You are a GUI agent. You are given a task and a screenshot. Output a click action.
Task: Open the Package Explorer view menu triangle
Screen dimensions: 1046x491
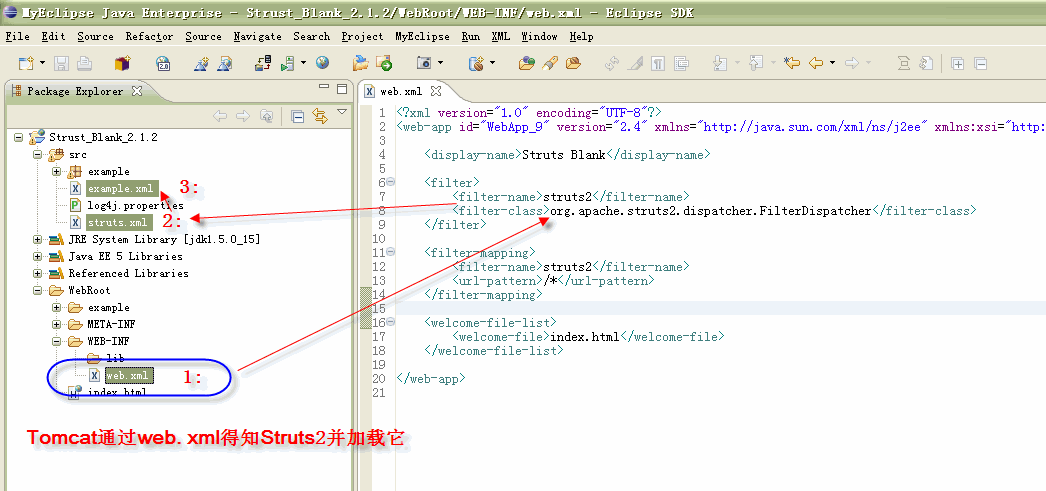342,111
